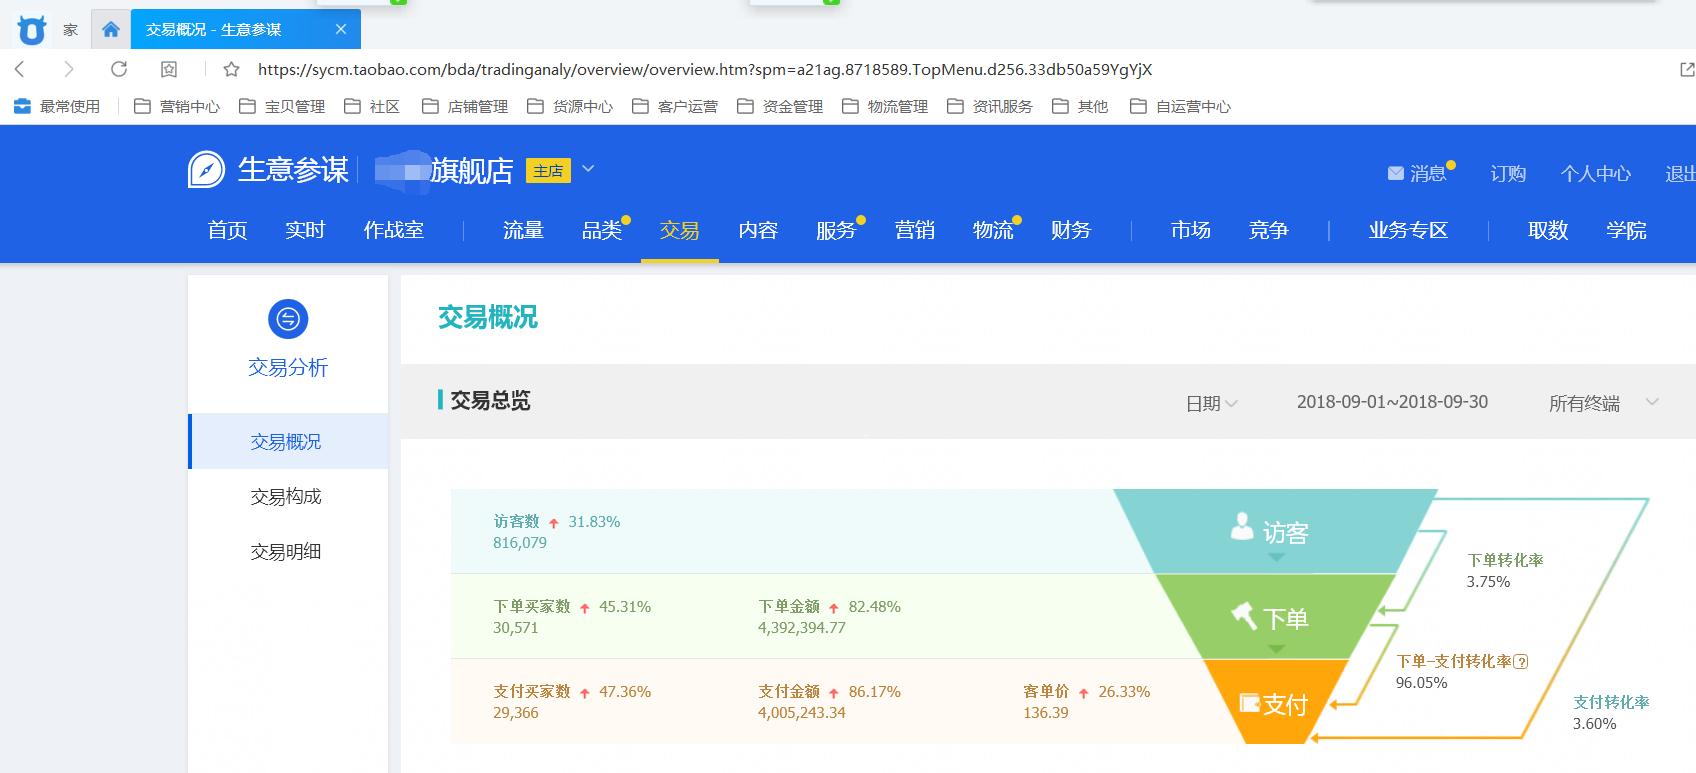Click the 访客 funnel segment

[1275, 531]
